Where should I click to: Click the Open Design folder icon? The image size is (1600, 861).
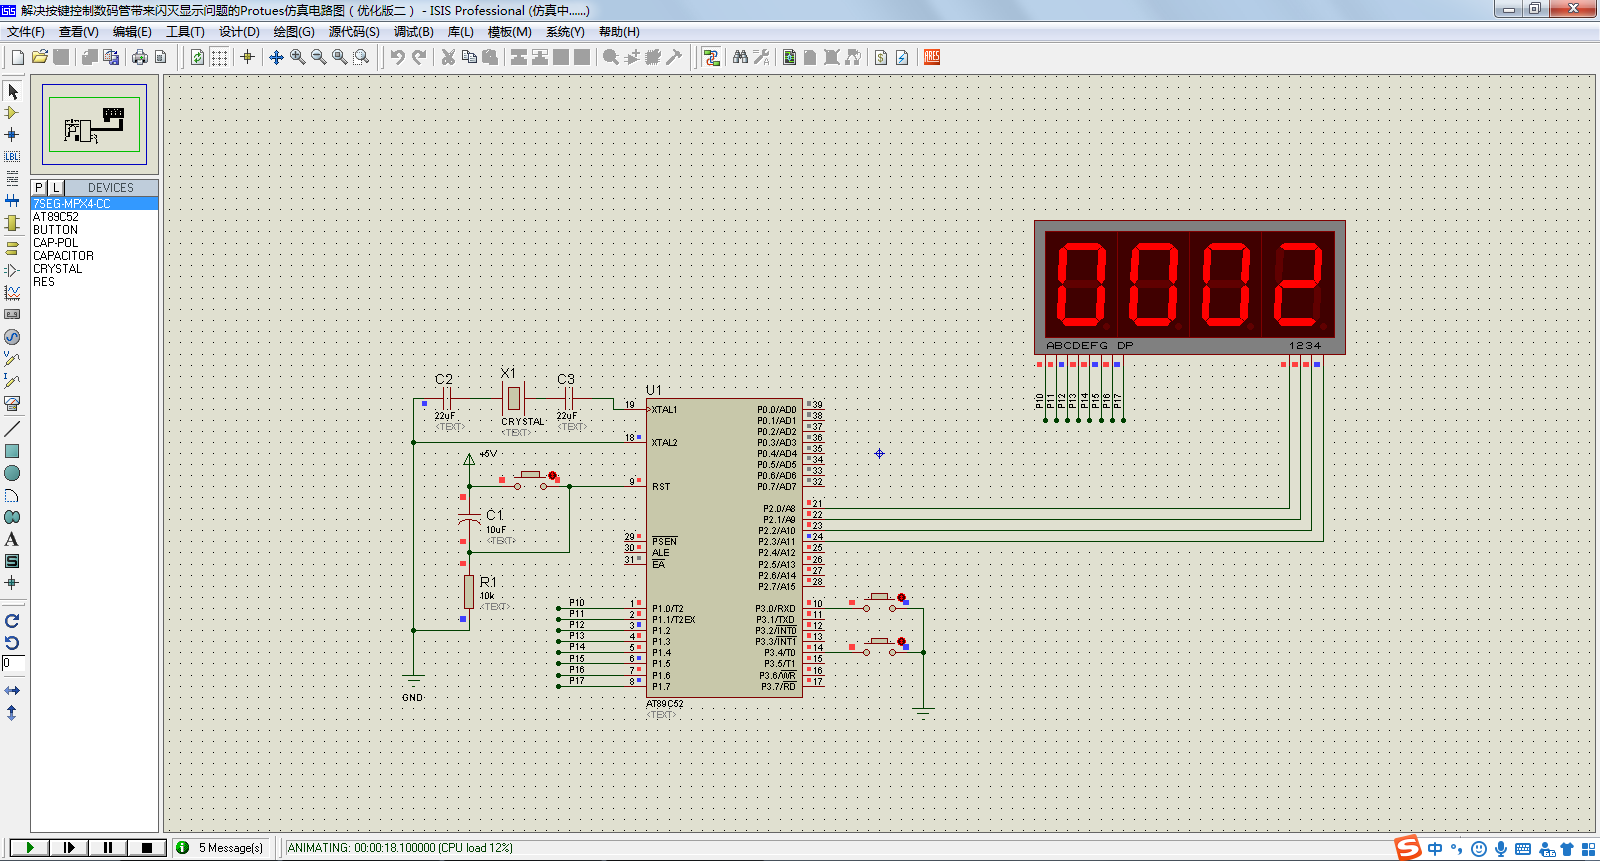(40, 57)
